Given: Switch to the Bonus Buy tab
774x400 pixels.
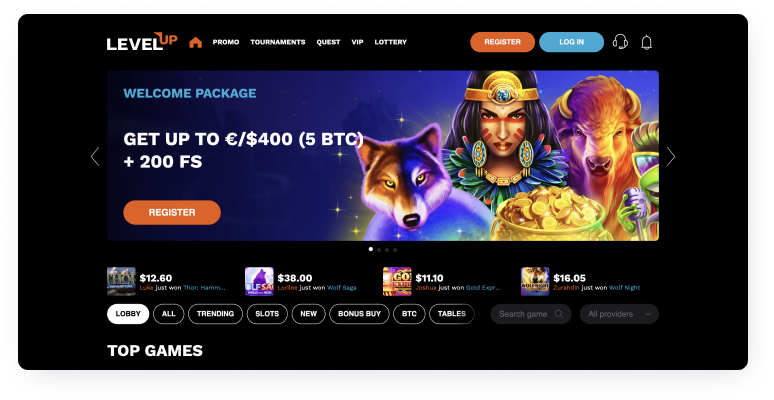Looking at the screenshot, I should point(359,314).
